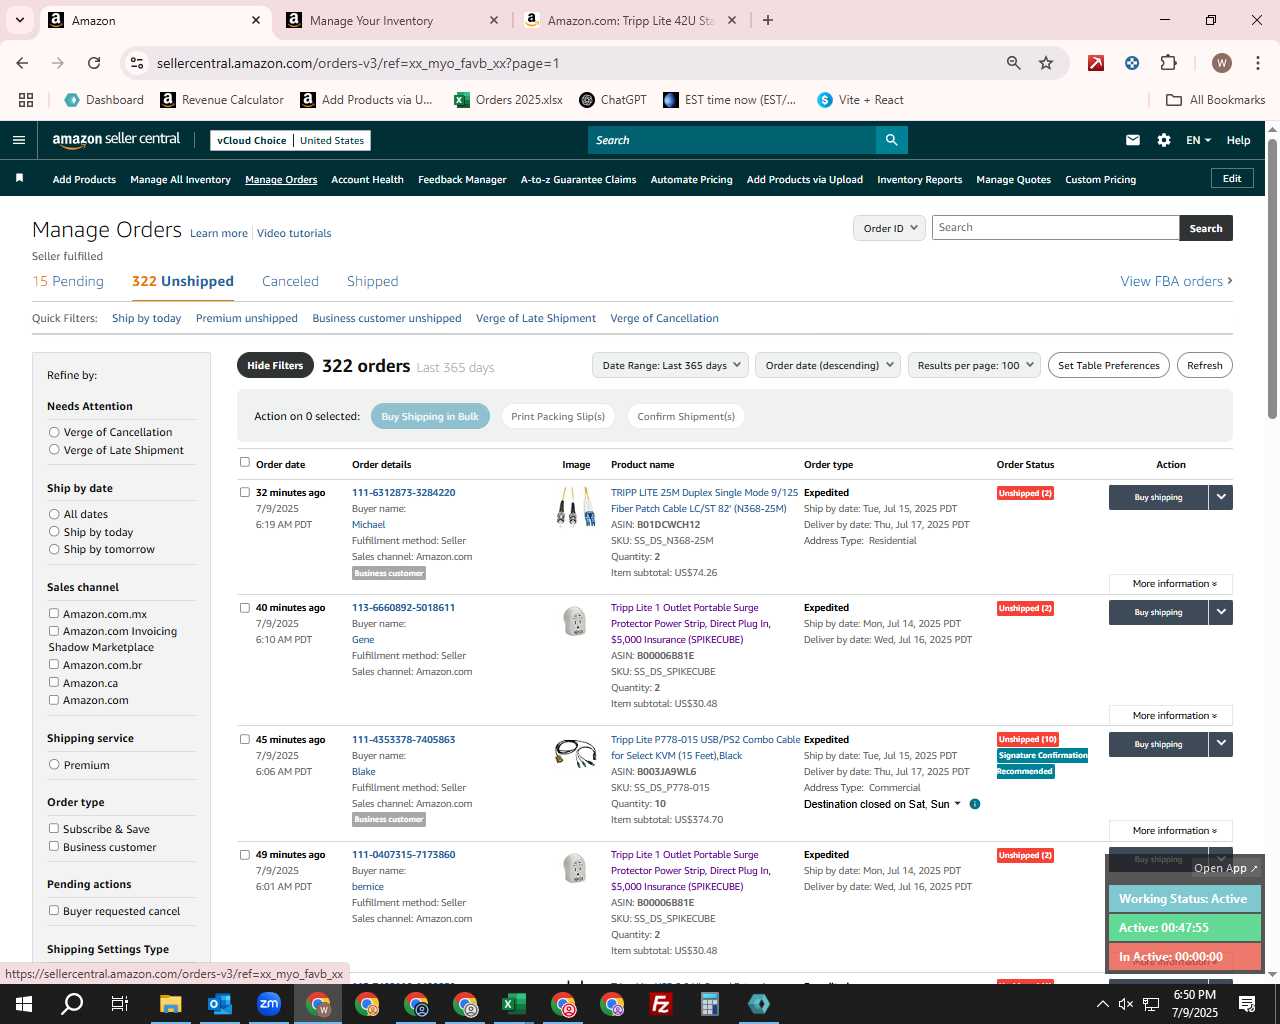Click the bookmark flag icon in navigation bar
Image resolution: width=1280 pixels, height=1024 pixels.
pyautogui.click(x=19, y=178)
